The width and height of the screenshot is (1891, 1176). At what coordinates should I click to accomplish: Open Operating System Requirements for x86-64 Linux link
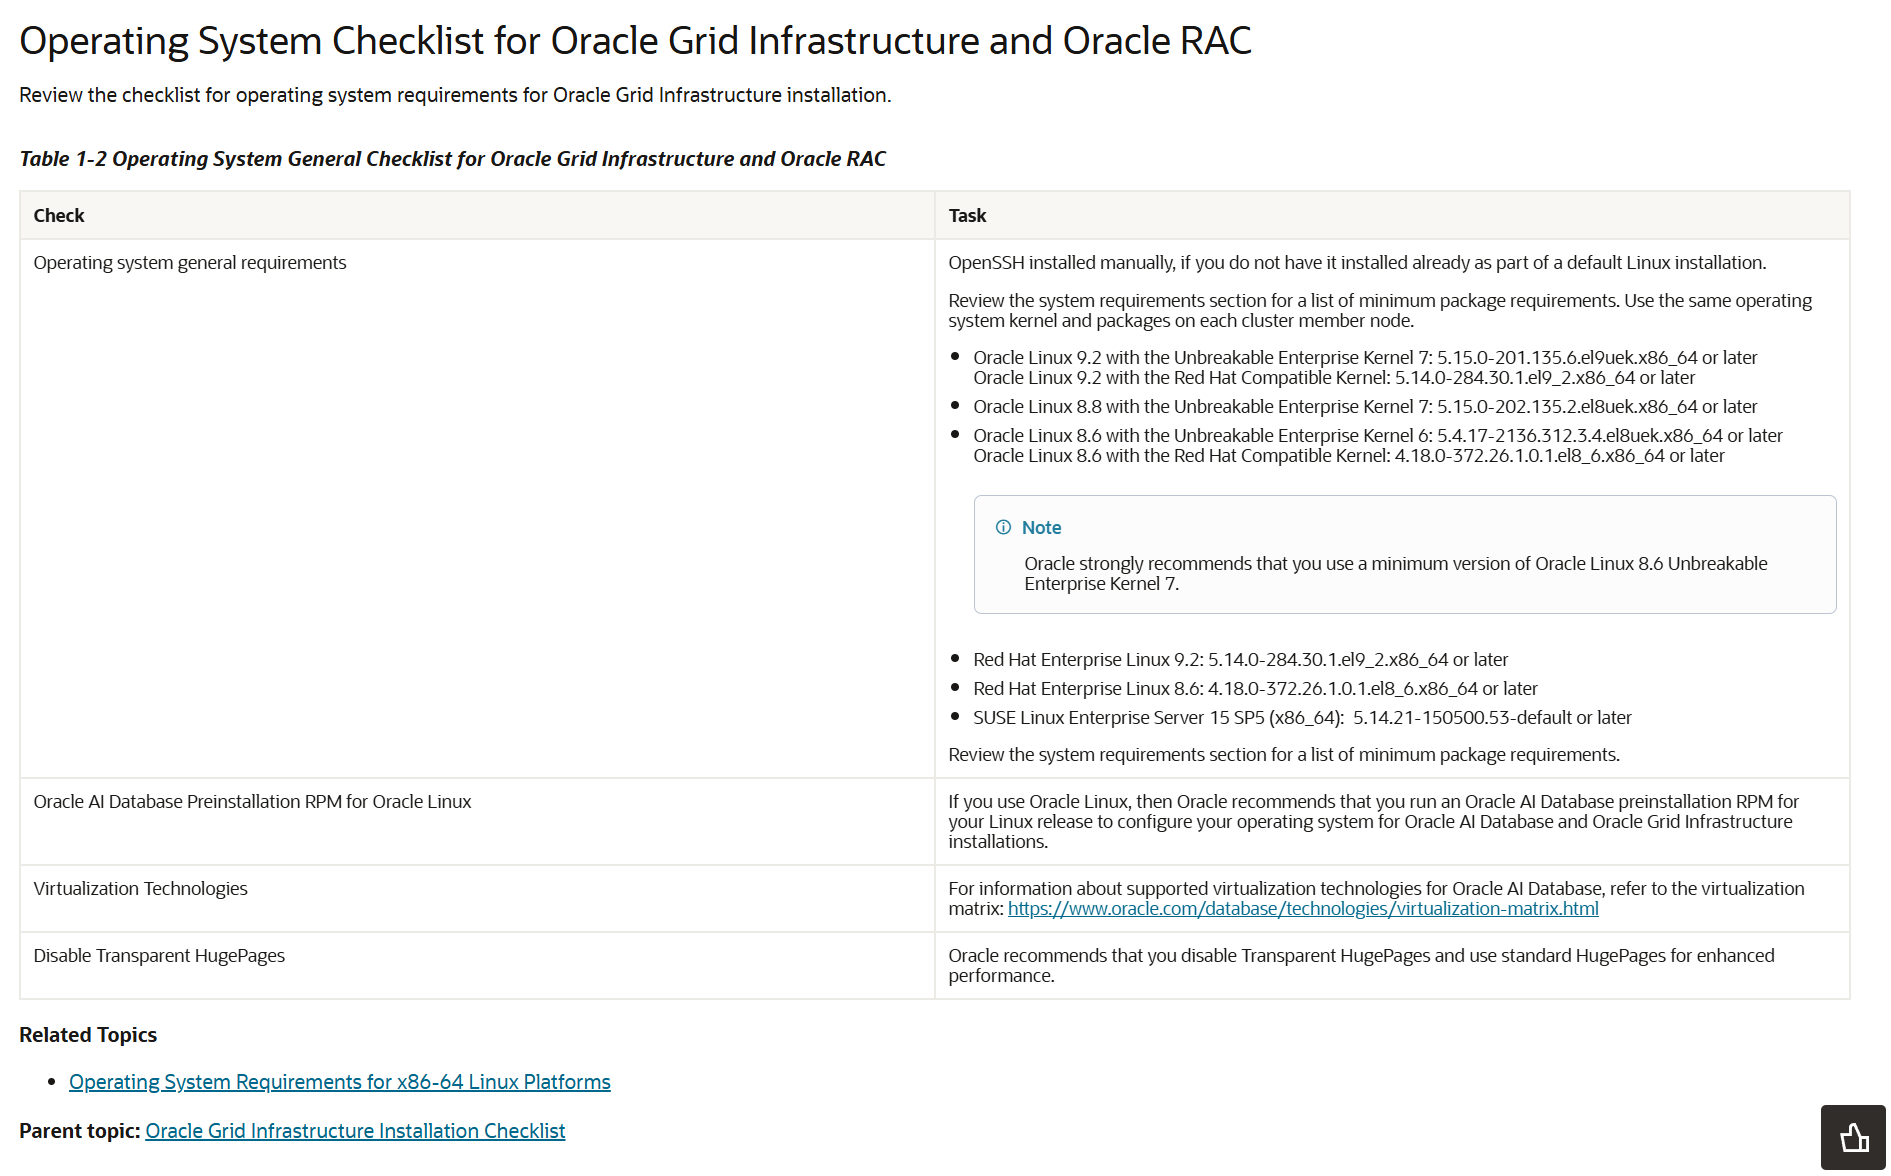[339, 1082]
